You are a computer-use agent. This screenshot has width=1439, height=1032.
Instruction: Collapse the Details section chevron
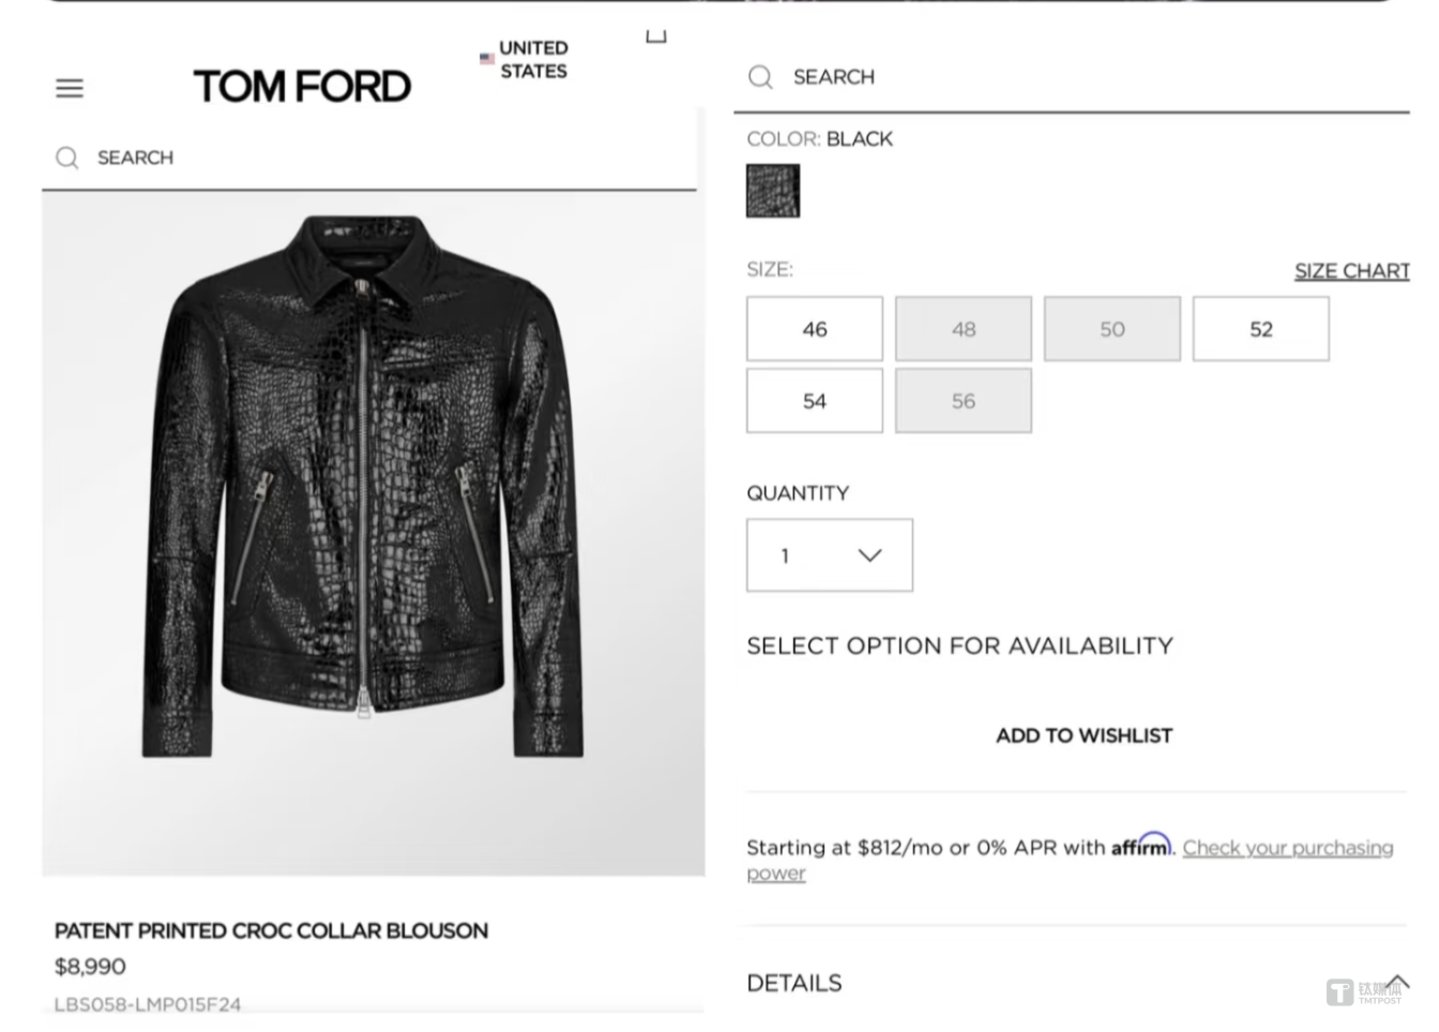pyautogui.click(x=1396, y=982)
